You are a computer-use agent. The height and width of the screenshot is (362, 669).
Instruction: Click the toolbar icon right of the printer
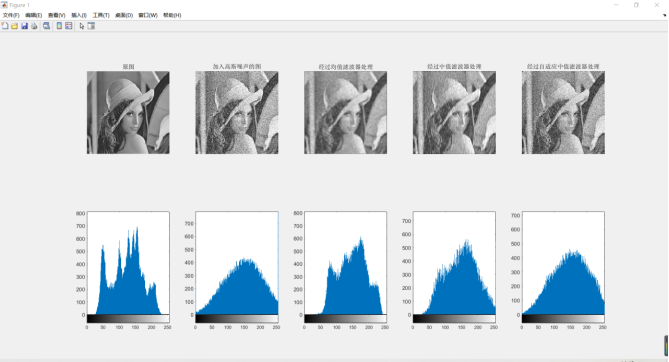tap(46, 26)
